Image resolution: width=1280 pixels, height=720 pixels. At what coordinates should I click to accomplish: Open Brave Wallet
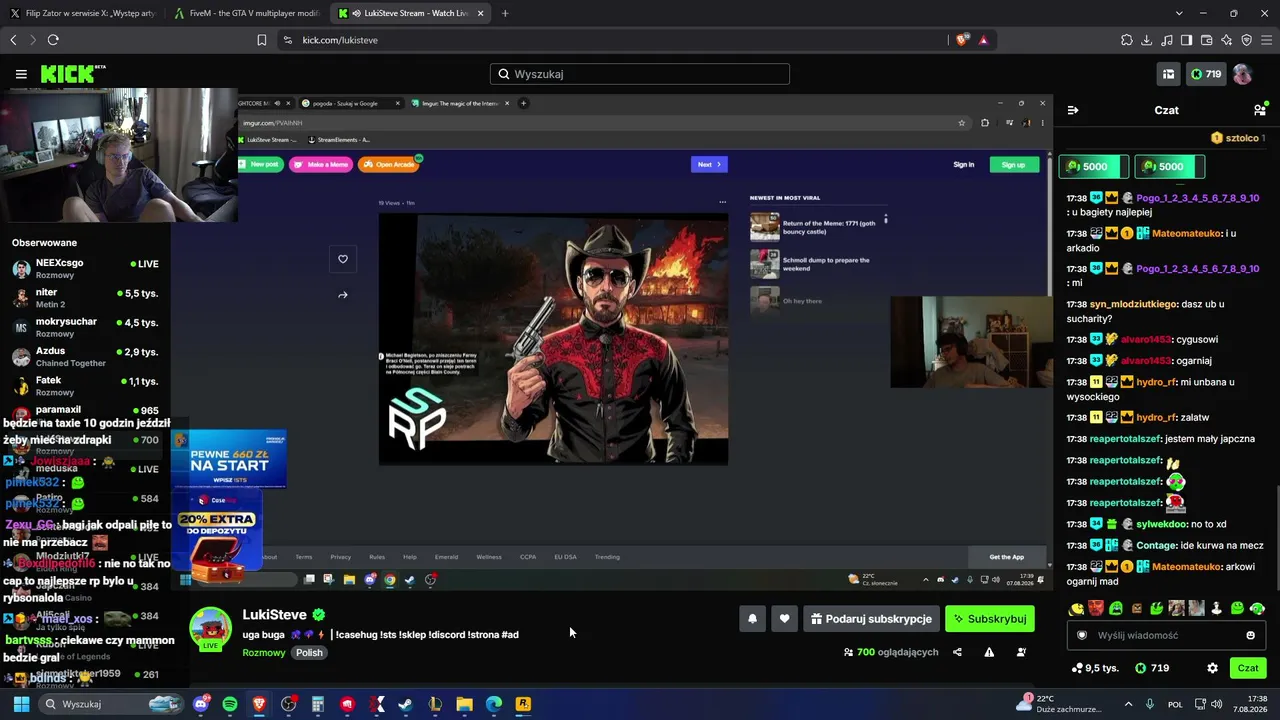(x=1207, y=40)
